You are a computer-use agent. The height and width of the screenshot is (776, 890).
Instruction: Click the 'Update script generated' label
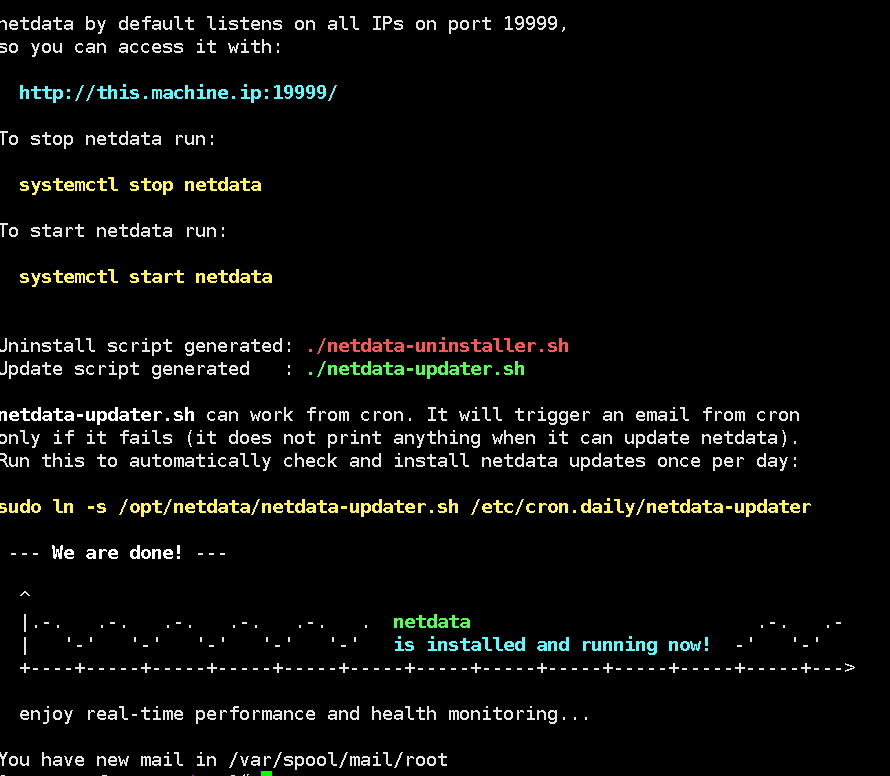click(125, 369)
